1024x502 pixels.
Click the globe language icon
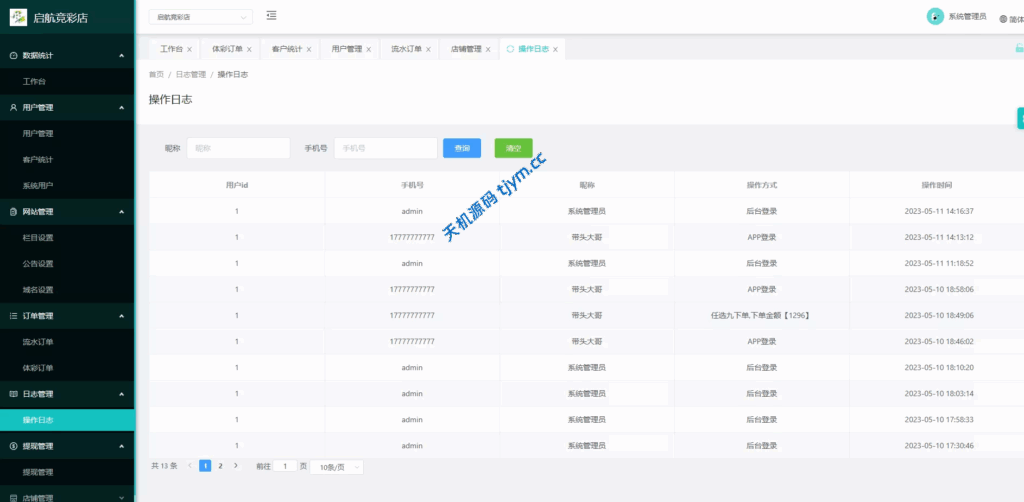point(1003,18)
